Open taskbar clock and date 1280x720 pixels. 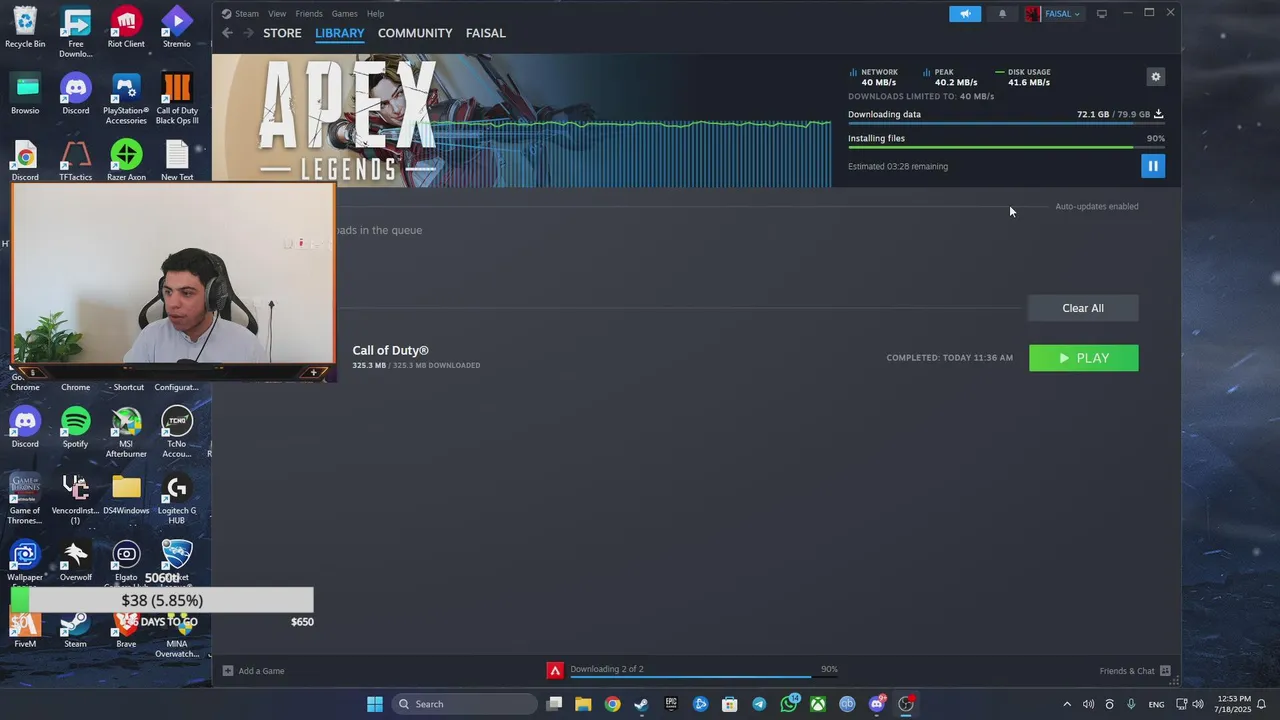pos(1234,704)
